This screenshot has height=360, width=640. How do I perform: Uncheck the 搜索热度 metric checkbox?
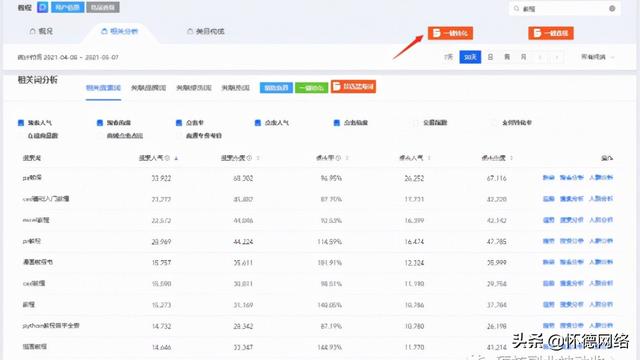[100, 123]
